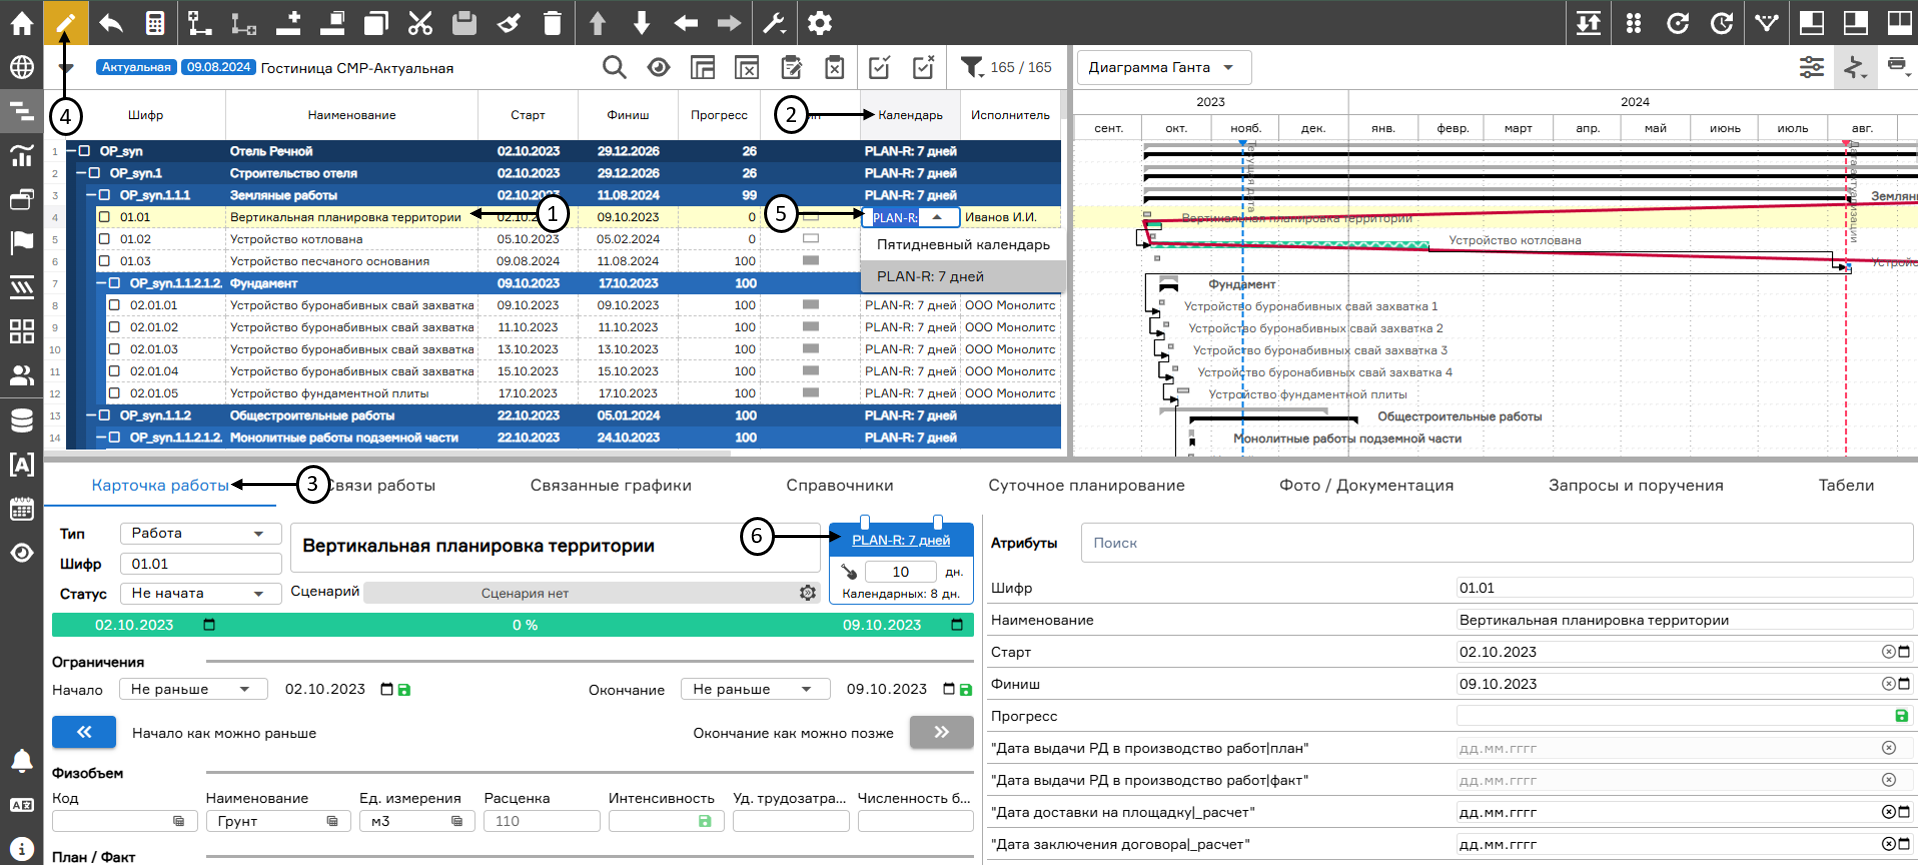The image size is (1918, 865).
Task: Switch to the Фото / Документация tab
Action: [x=1366, y=485]
